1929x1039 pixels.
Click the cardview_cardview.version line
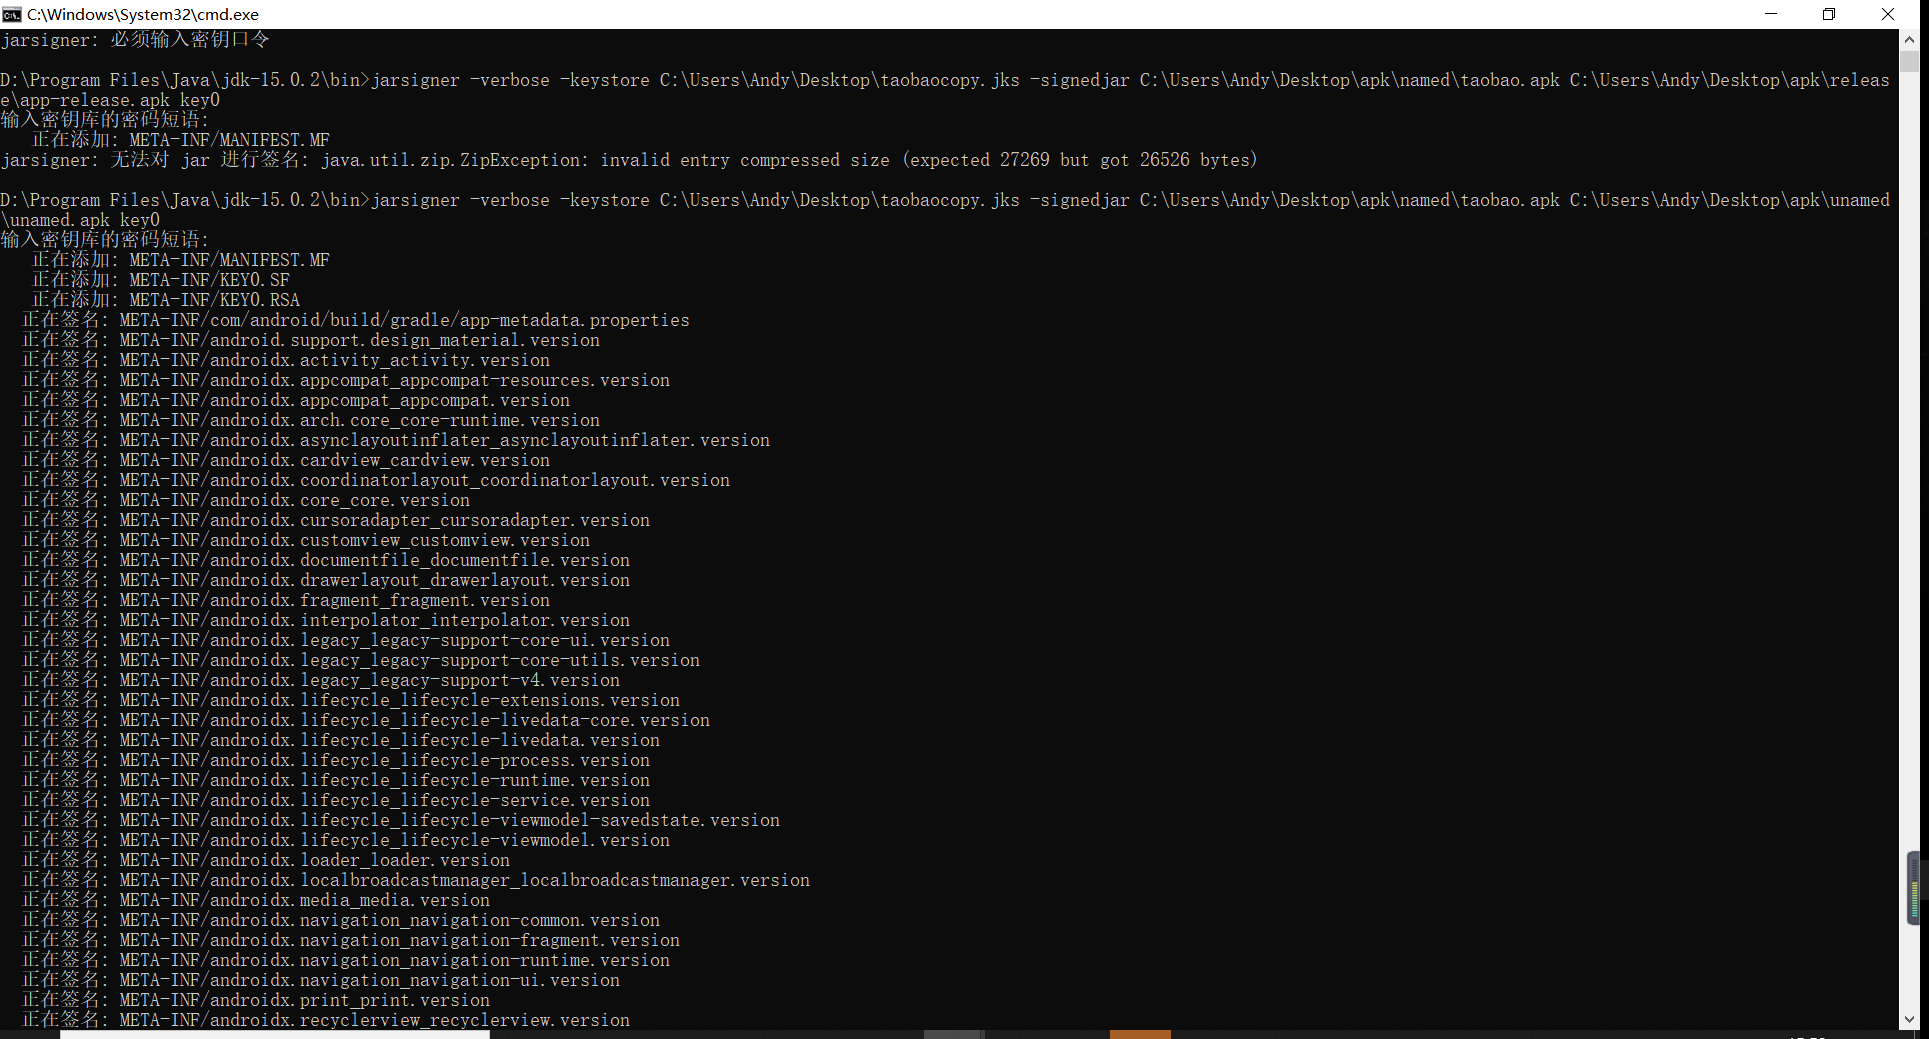tap(286, 460)
